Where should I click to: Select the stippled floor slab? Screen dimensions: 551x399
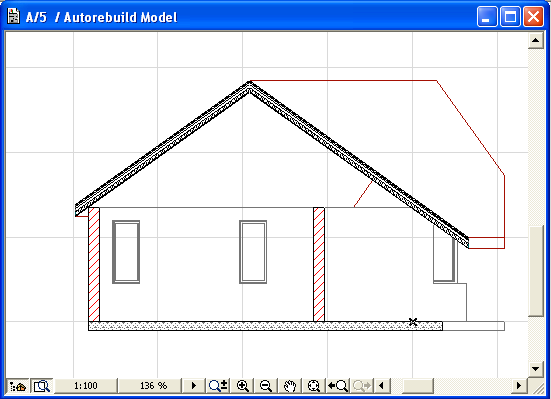click(265, 326)
